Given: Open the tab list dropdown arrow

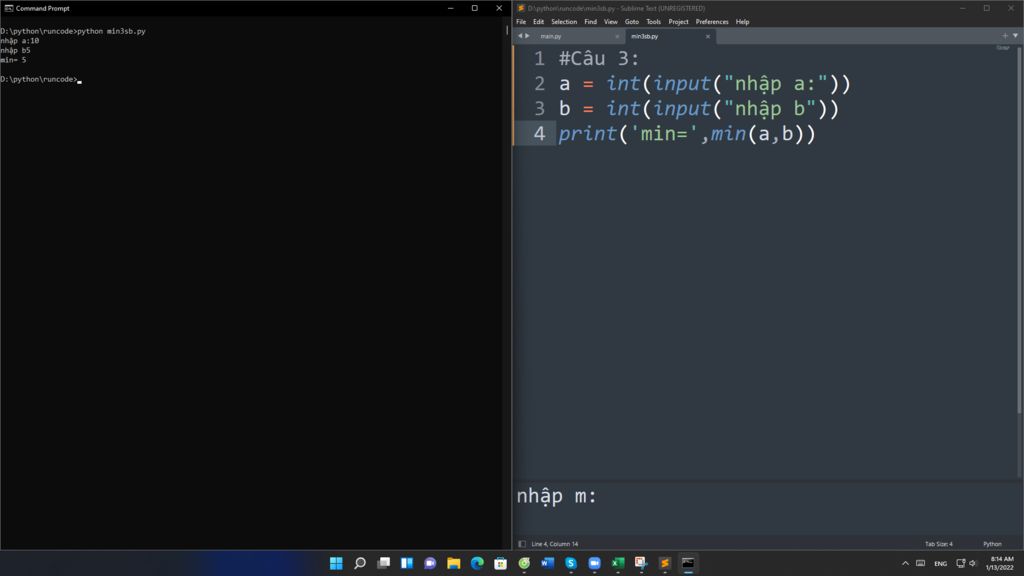Looking at the screenshot, I should click(1015, 36).
